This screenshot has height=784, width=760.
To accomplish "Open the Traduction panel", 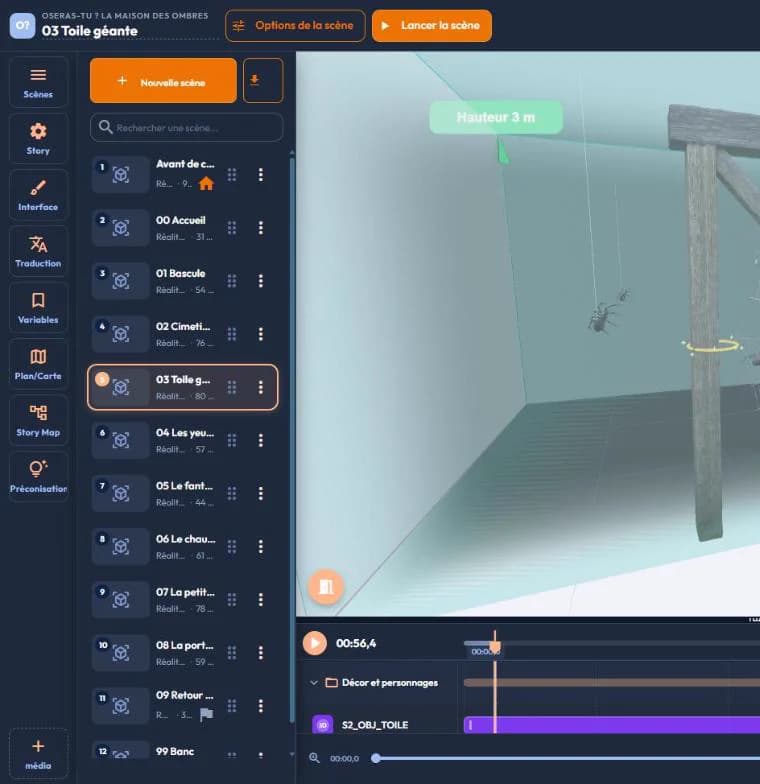I will point(38,252).
